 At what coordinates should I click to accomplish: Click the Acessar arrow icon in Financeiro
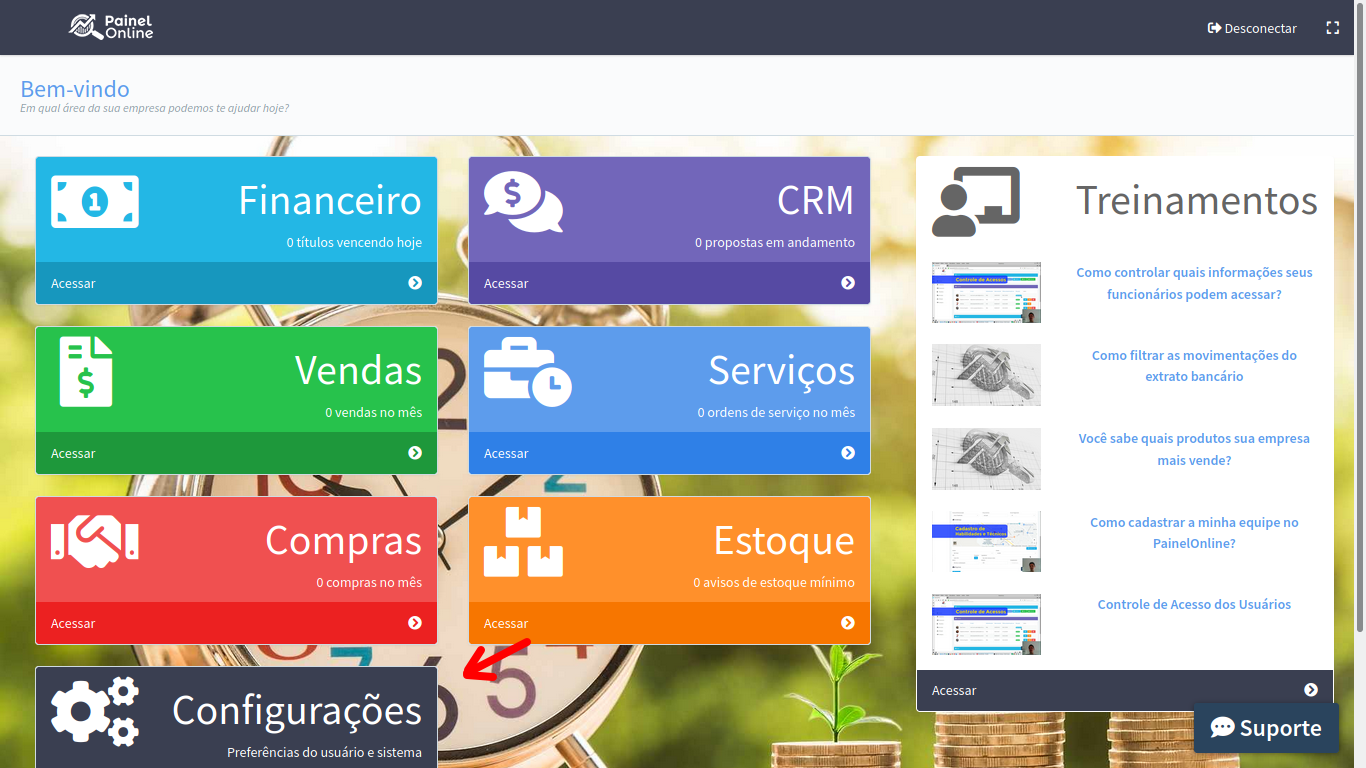[415, 283]
